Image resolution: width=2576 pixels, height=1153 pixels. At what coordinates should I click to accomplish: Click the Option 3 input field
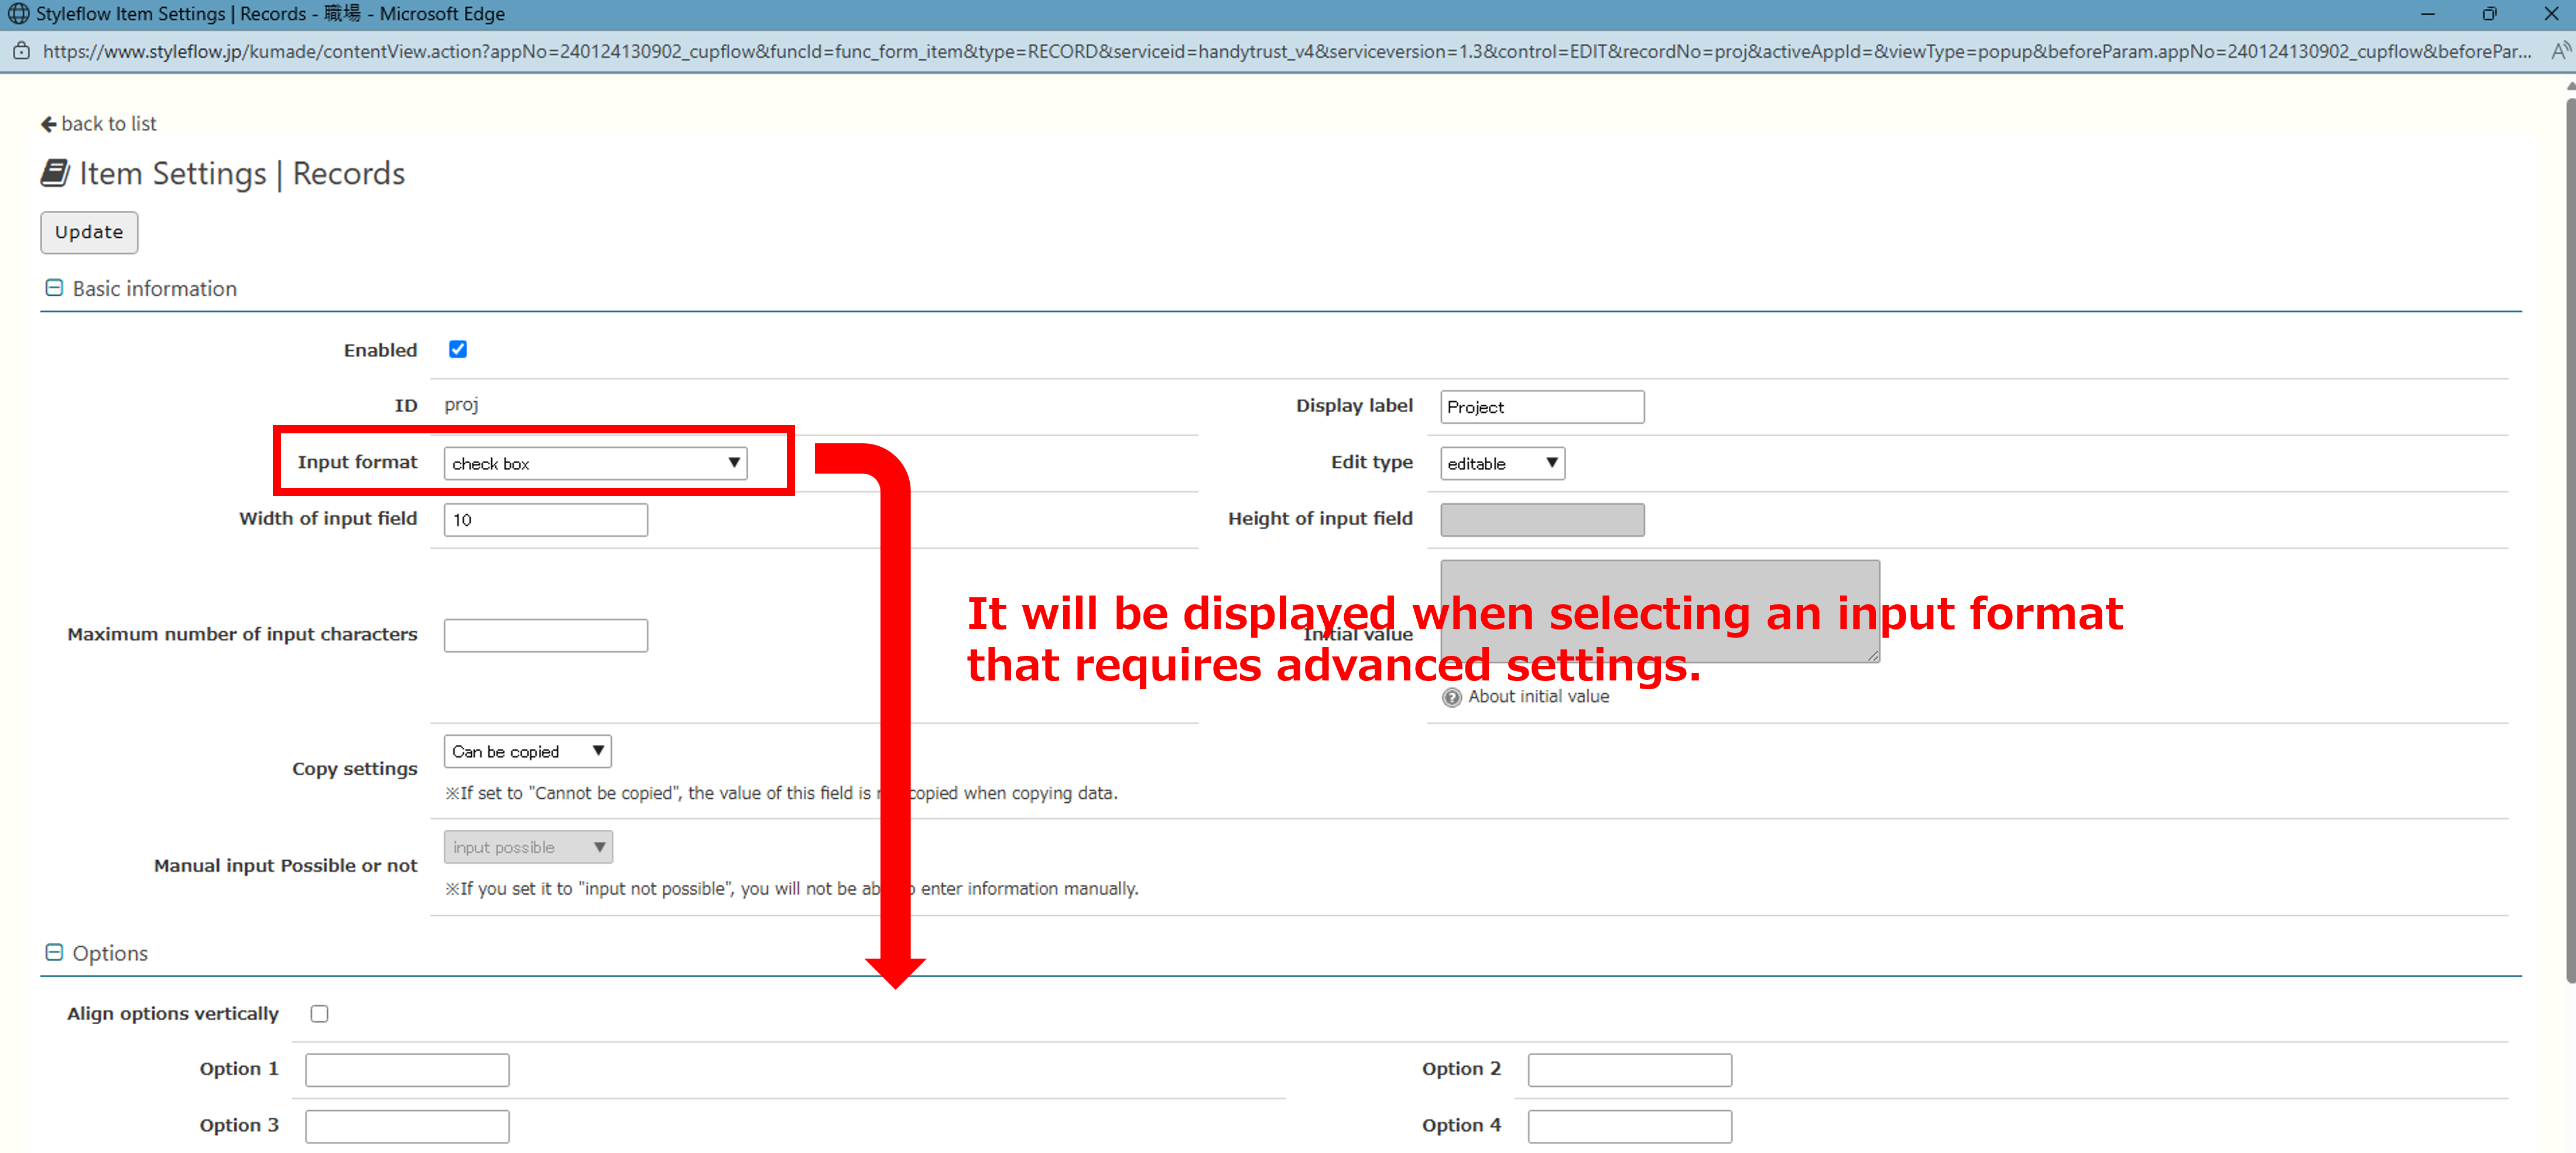point(407,1127)
